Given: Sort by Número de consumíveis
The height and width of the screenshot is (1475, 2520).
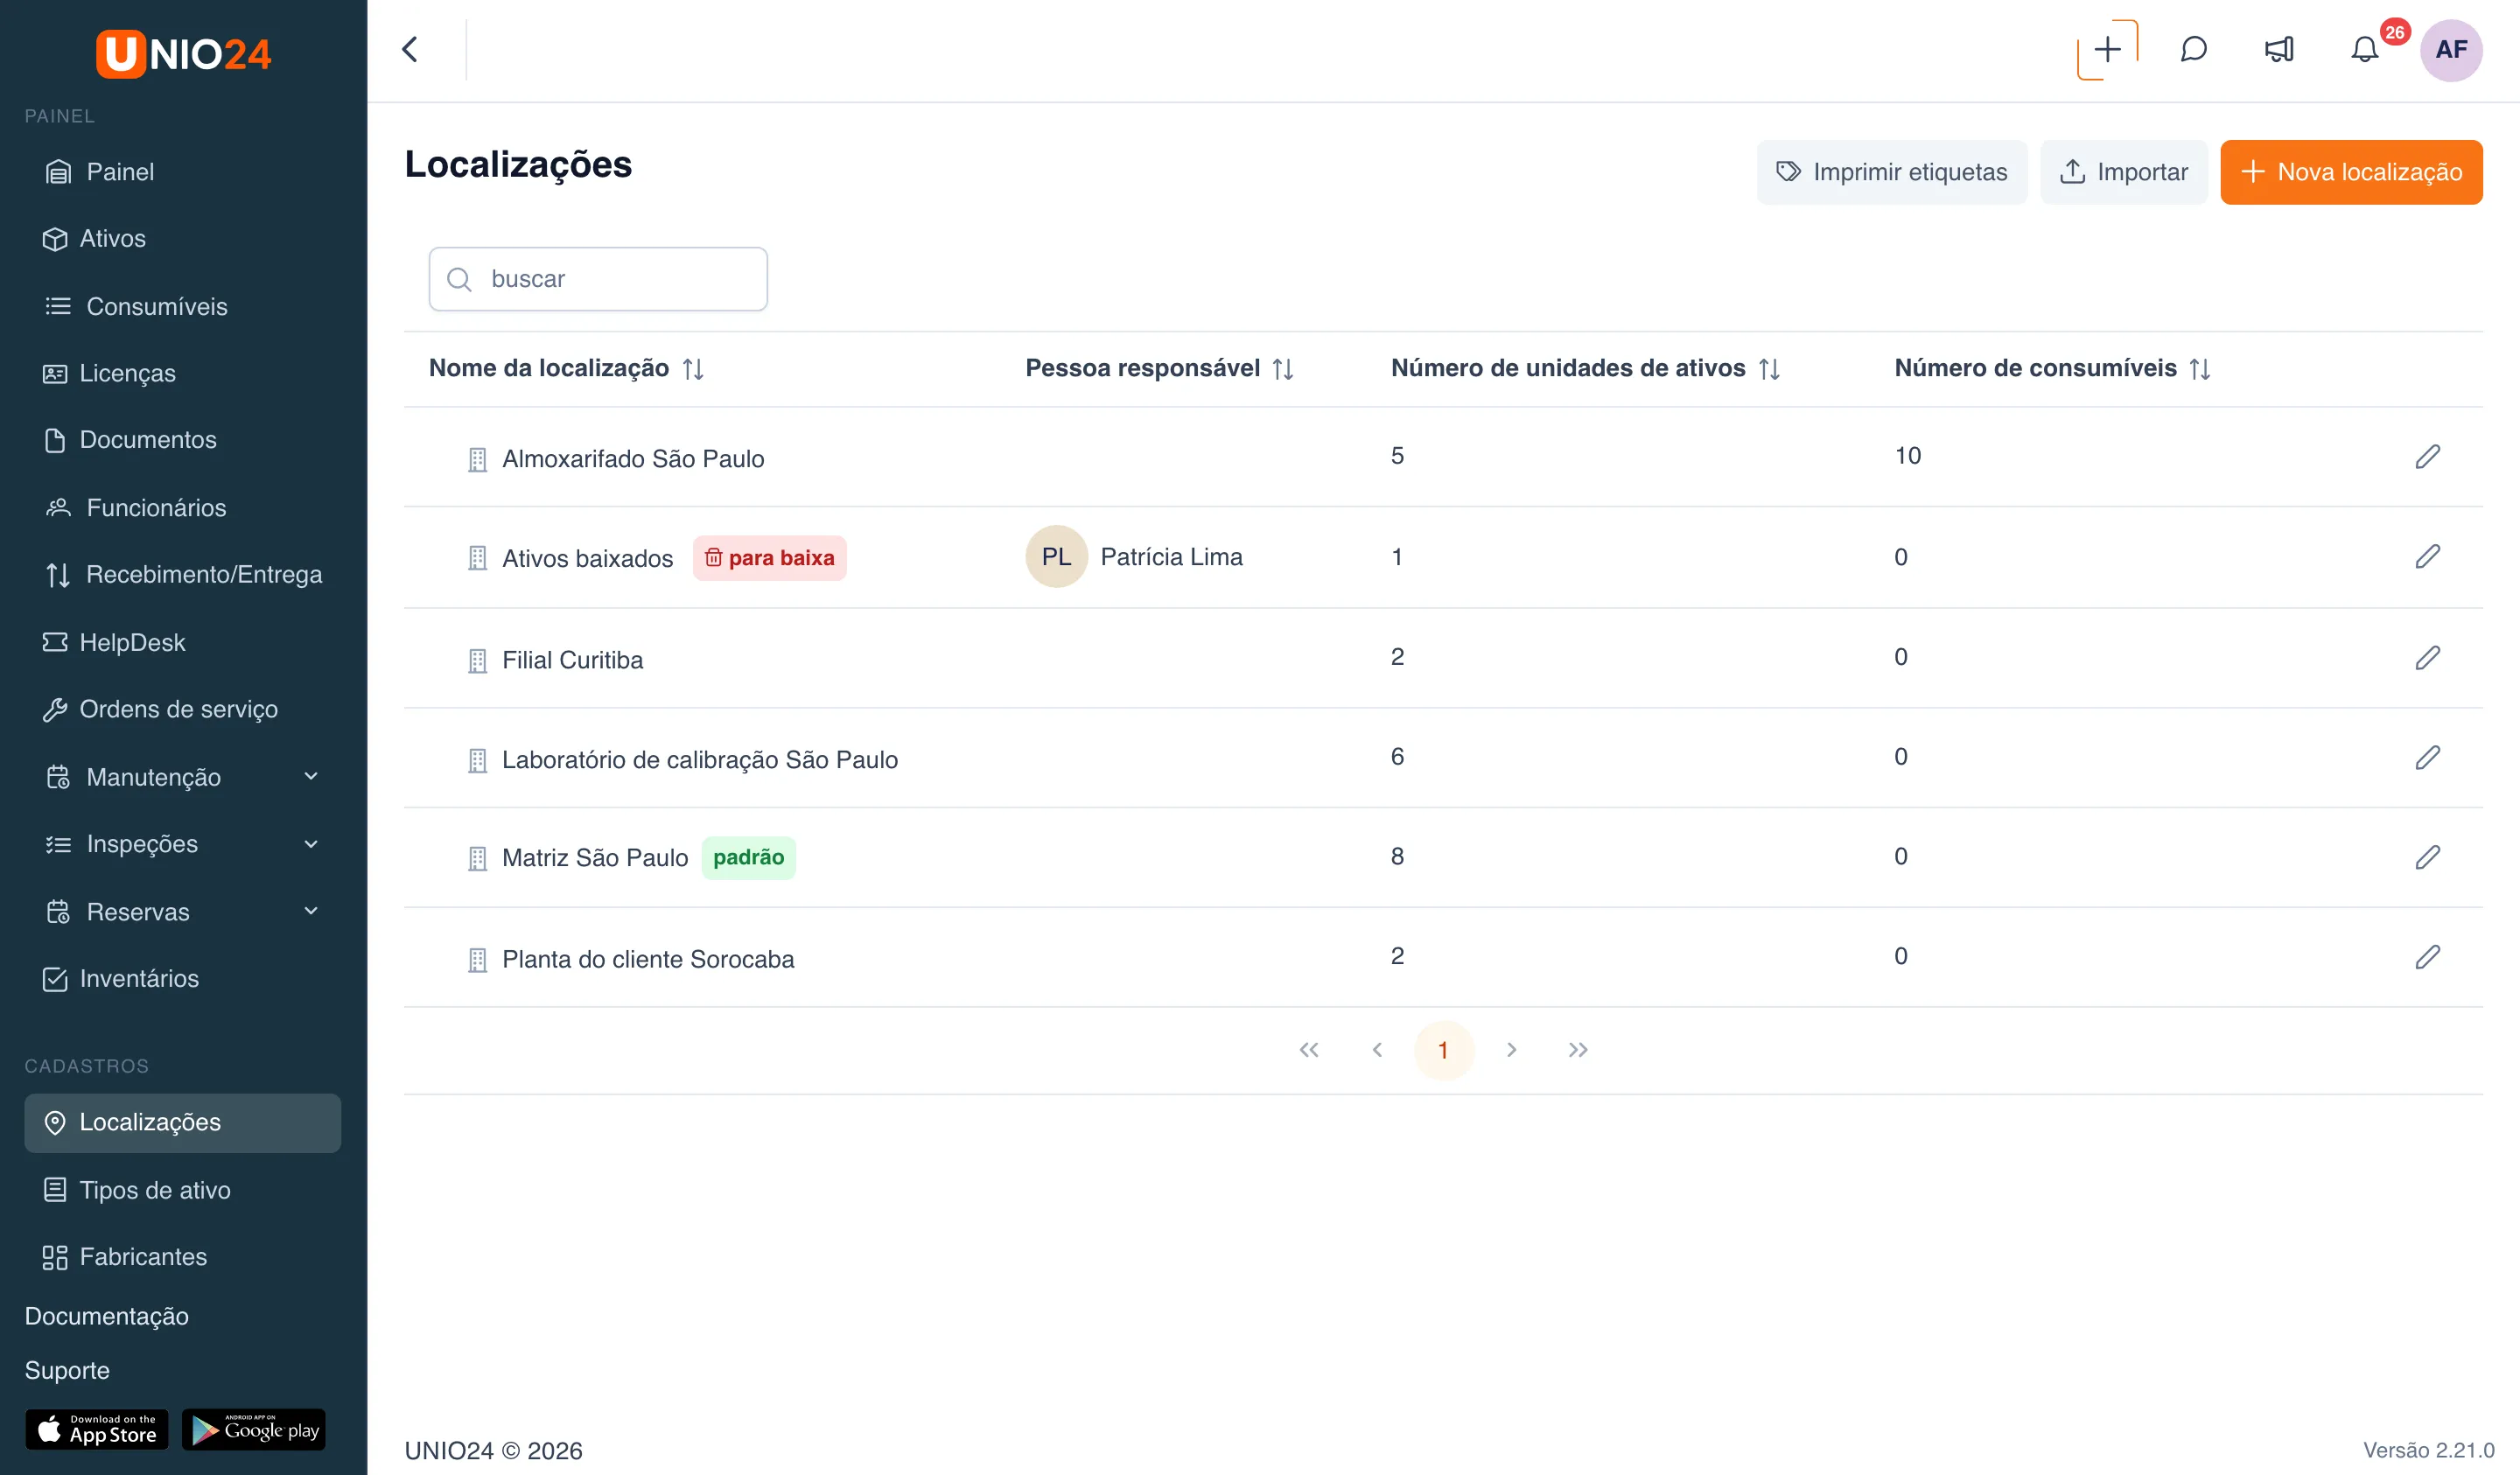Looking at the screenshot, I should pyautogui.click(x=2199, y=369).
